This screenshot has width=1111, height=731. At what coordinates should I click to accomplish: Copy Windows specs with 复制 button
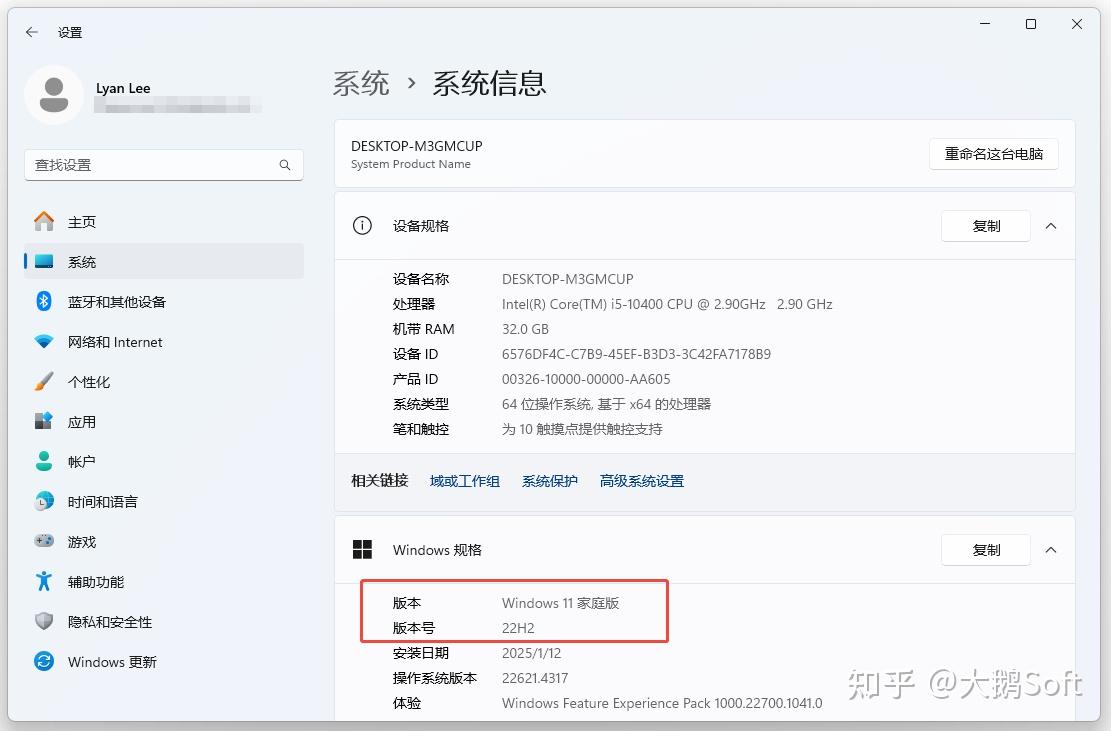[x=986, y=550]
